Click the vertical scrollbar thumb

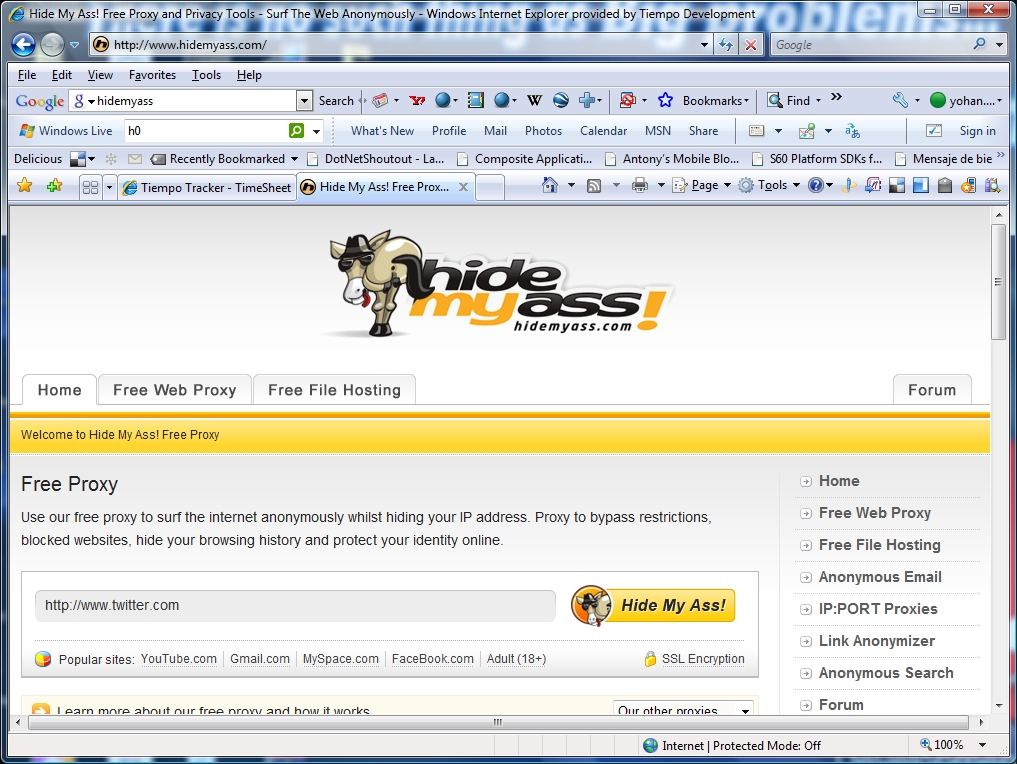pyautogui.click(x=998, y=281)
